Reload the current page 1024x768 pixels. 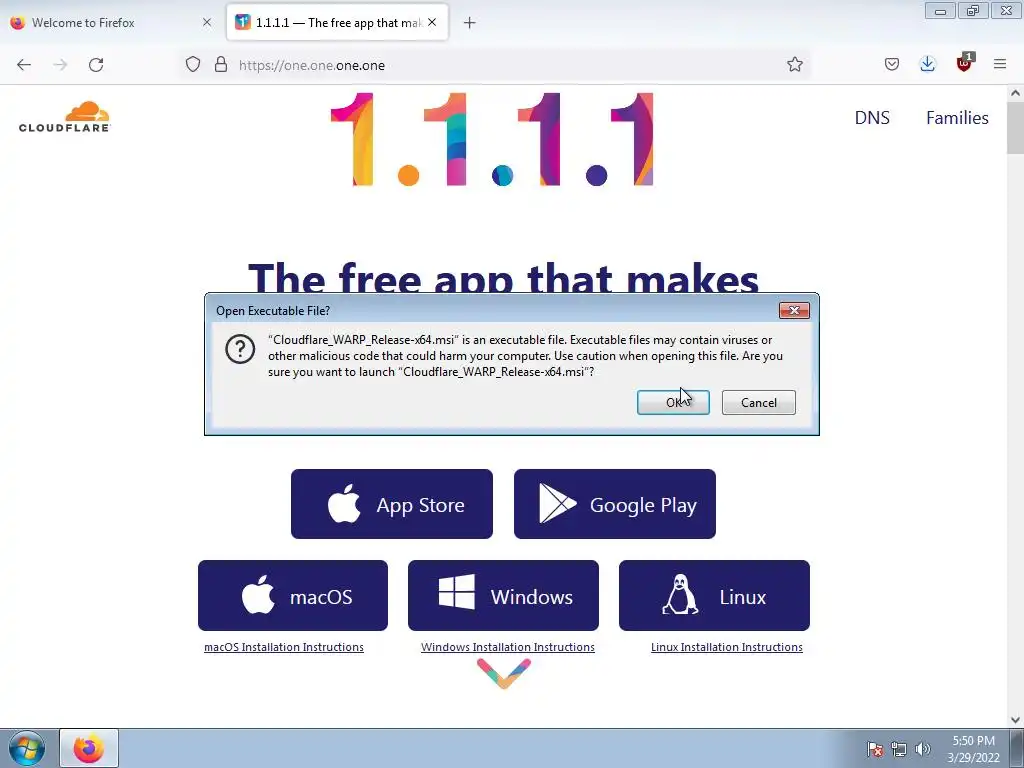96,65
